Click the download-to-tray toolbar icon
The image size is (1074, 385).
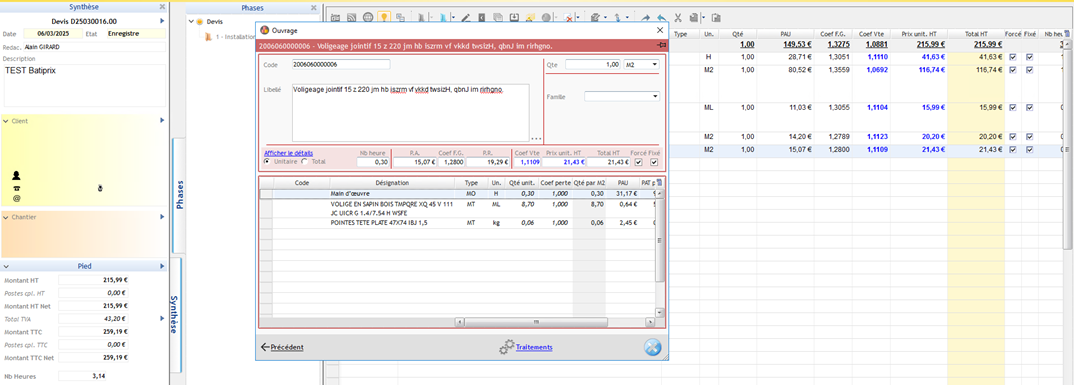click(x=514, y=17)
